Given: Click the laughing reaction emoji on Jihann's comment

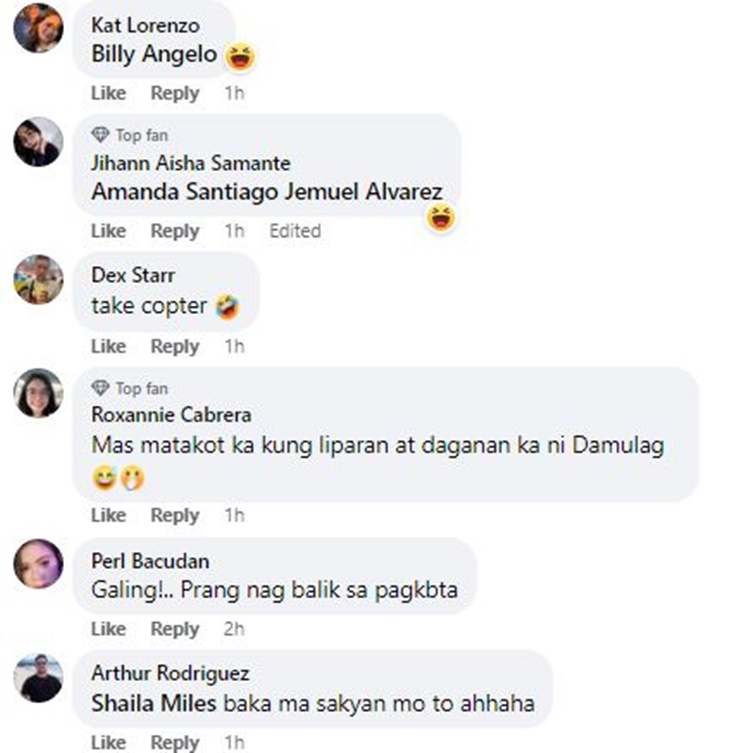Looking at the screenshot, I should coord(441,217).
